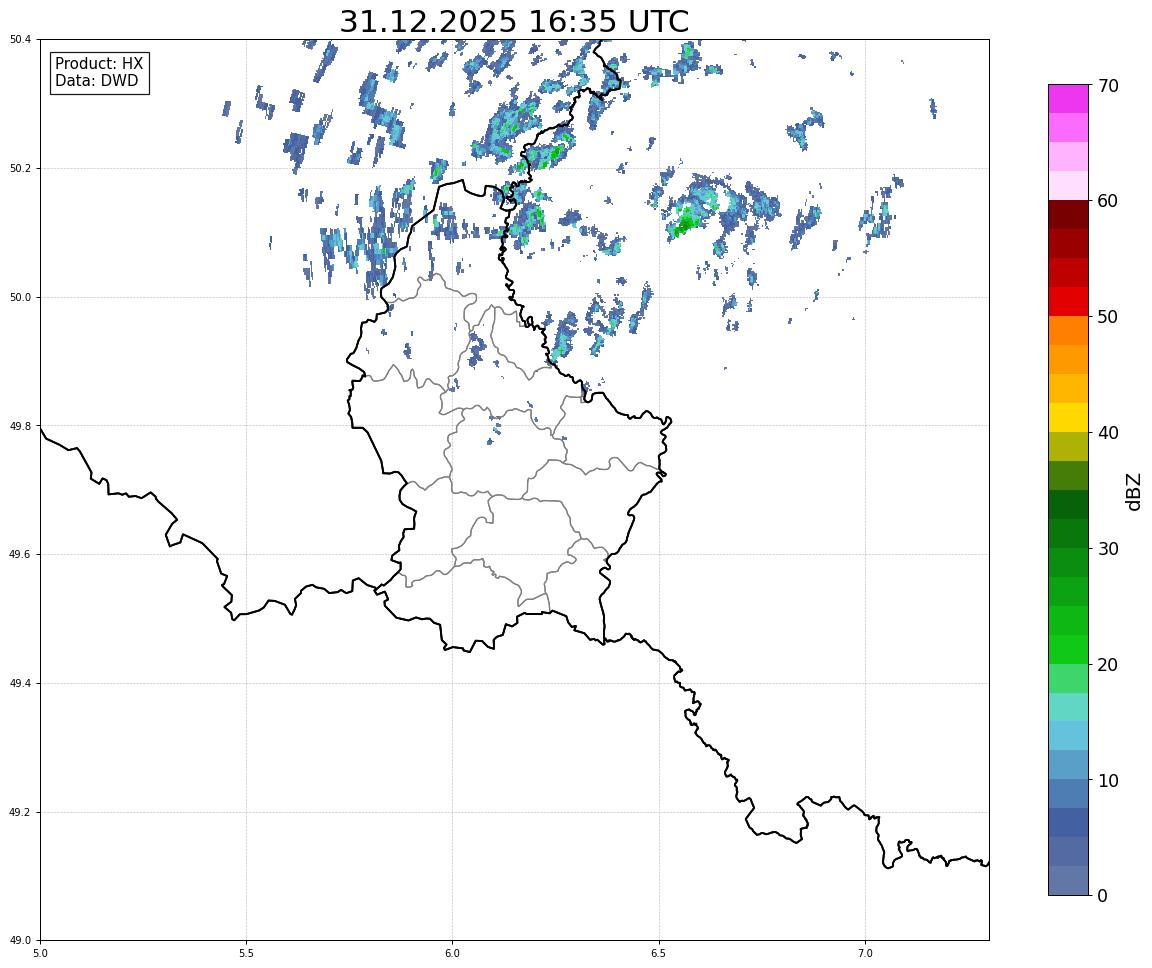Pick the yellow colorbar swatch above 40
This screenshot has width=1152, height=968.
point(1068,417)
